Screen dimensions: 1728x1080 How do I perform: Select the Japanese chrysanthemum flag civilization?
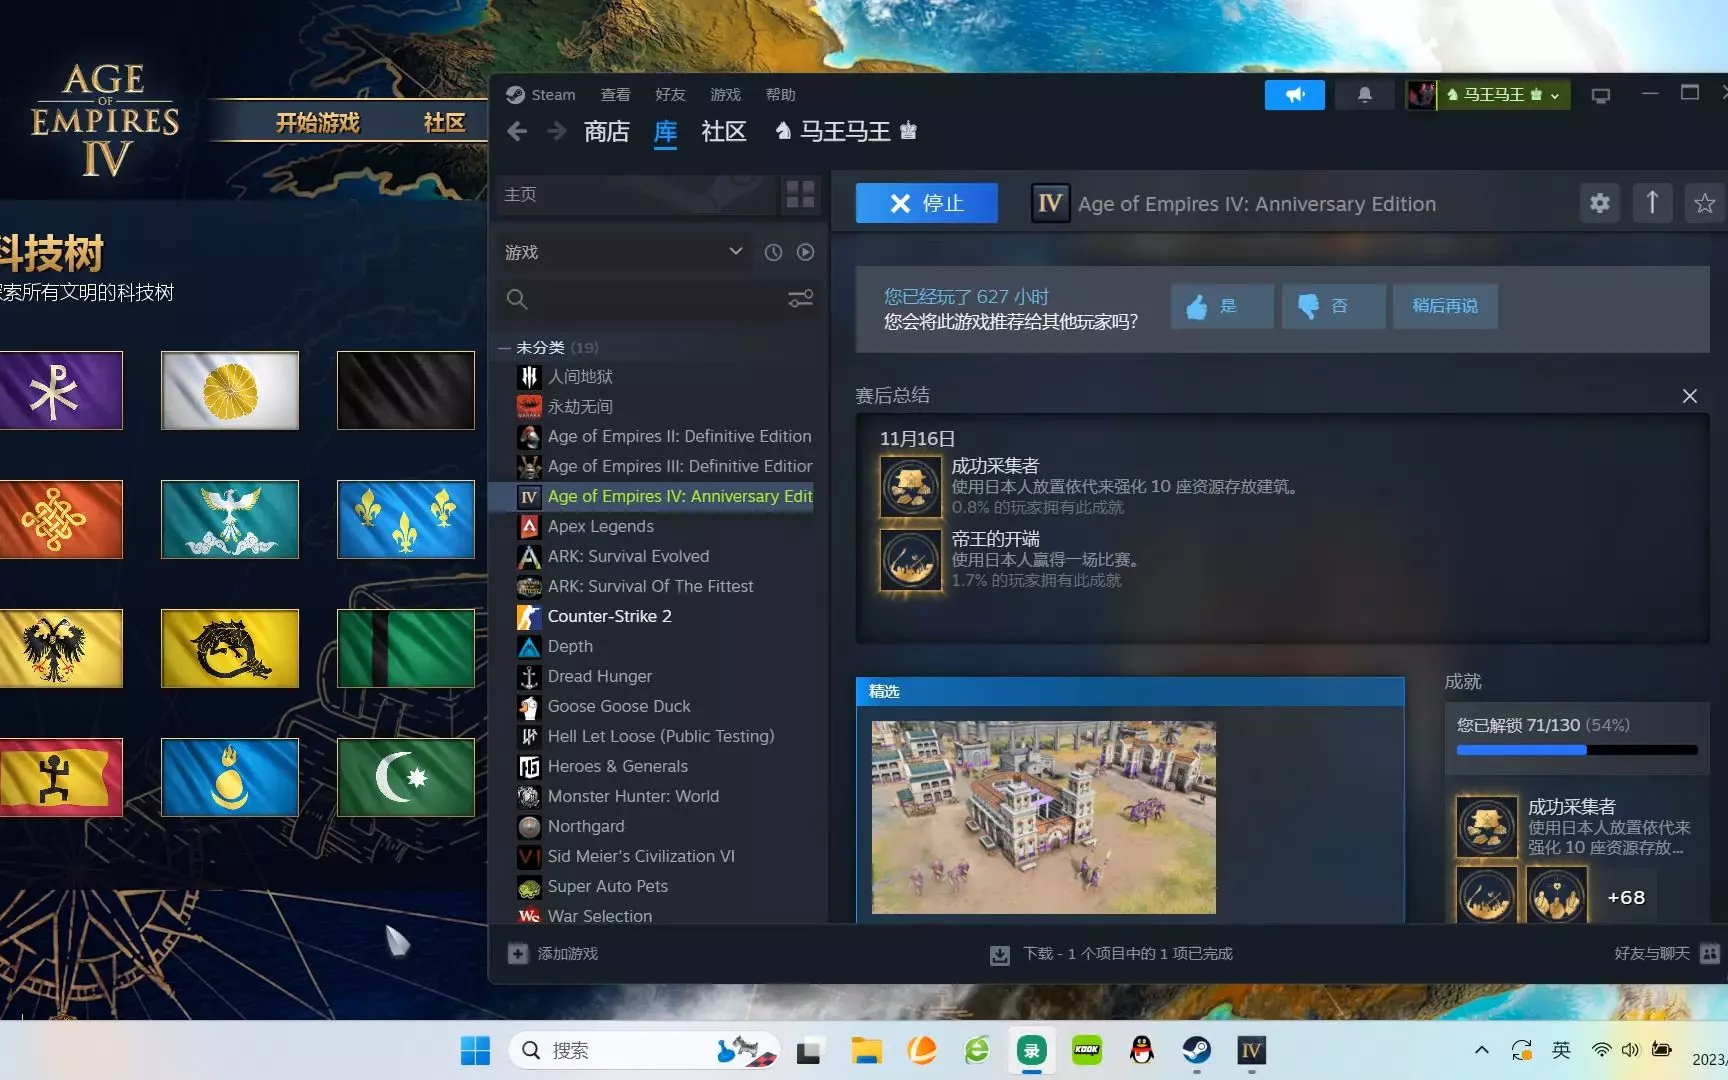point(230,390)
